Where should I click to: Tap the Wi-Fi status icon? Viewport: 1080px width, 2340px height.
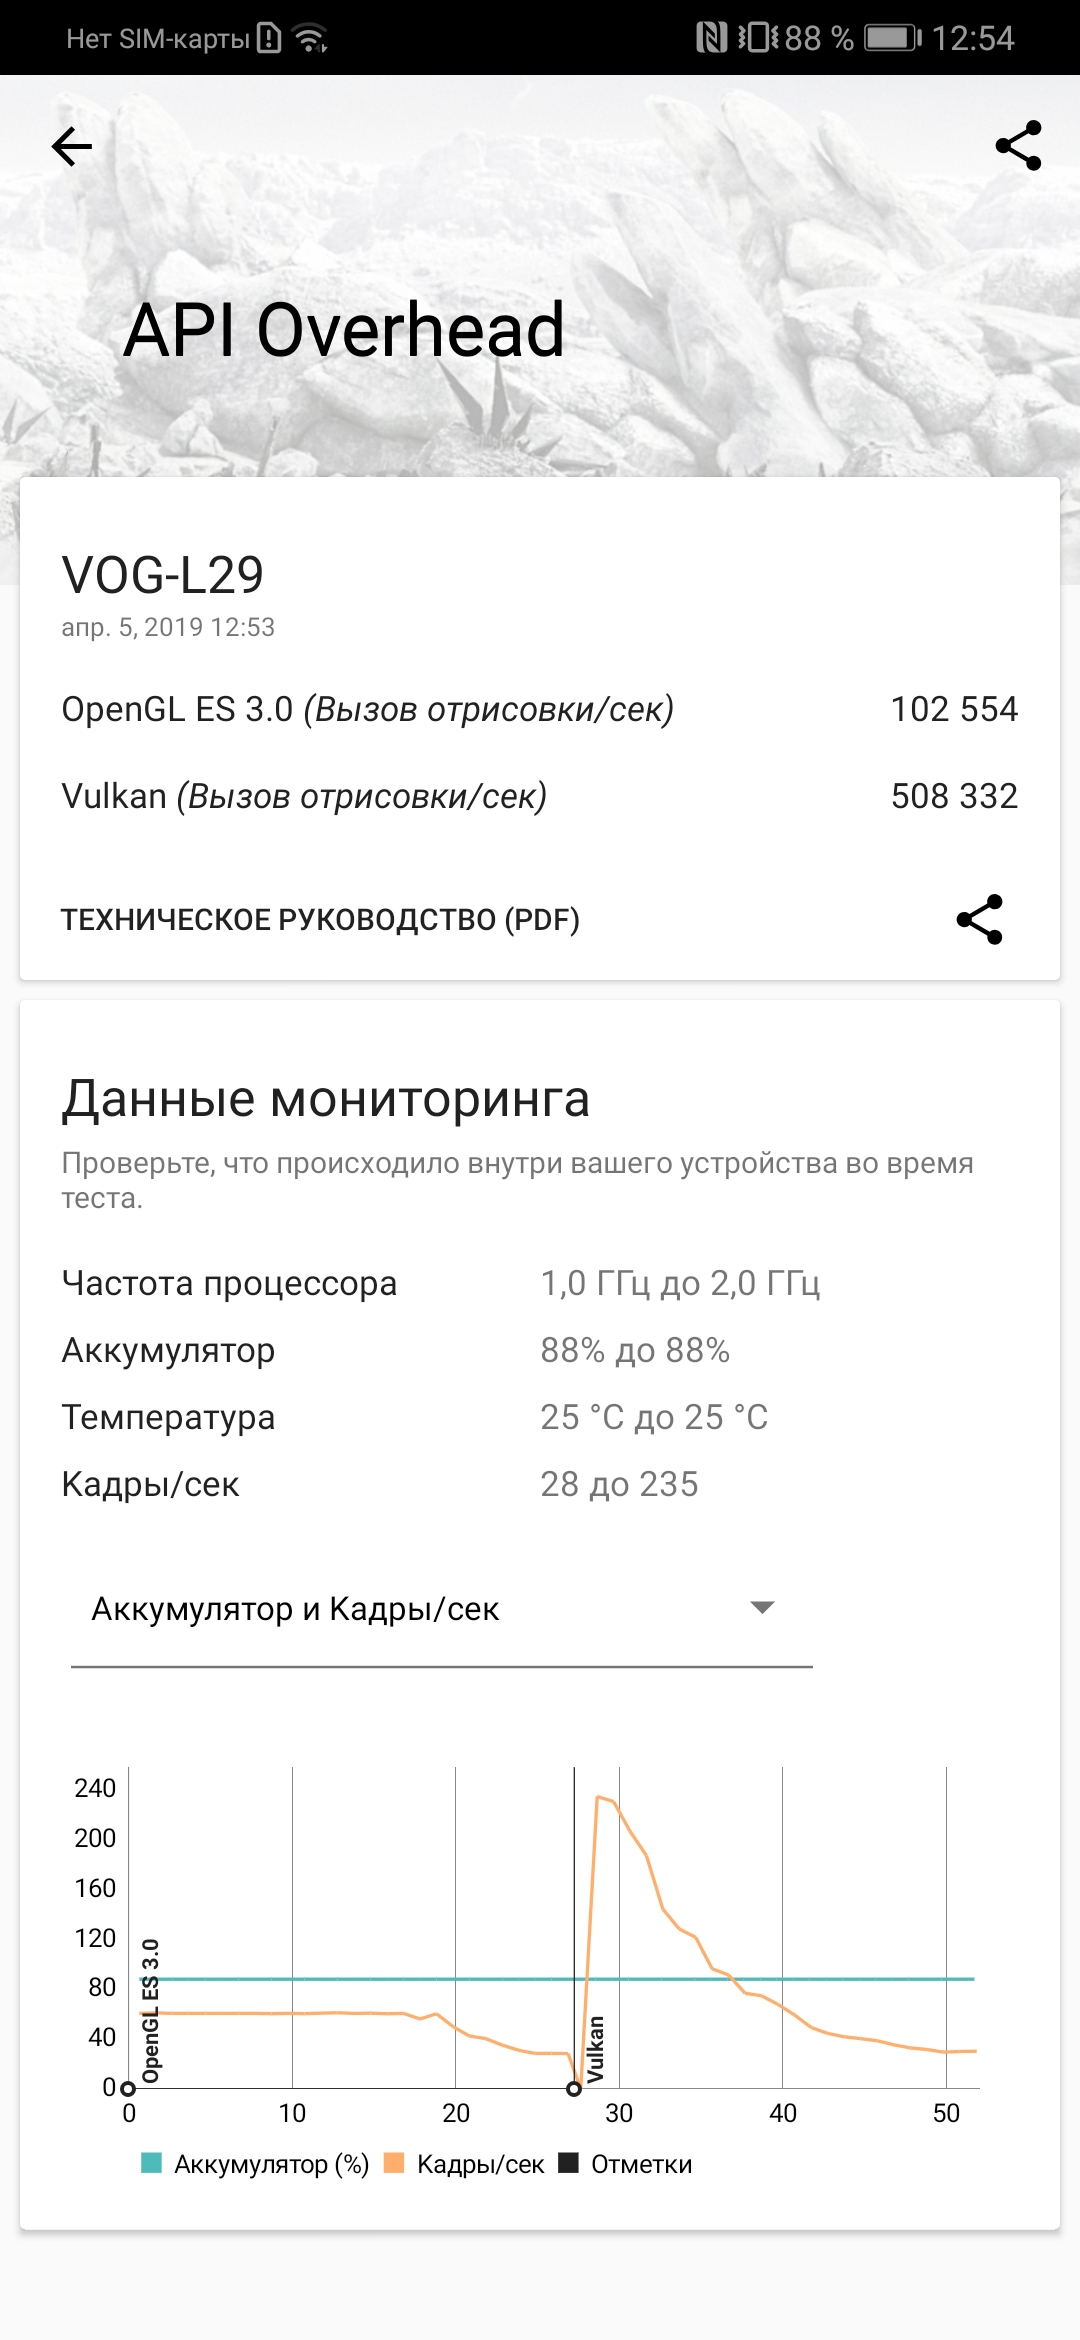(x=311, y=39)
